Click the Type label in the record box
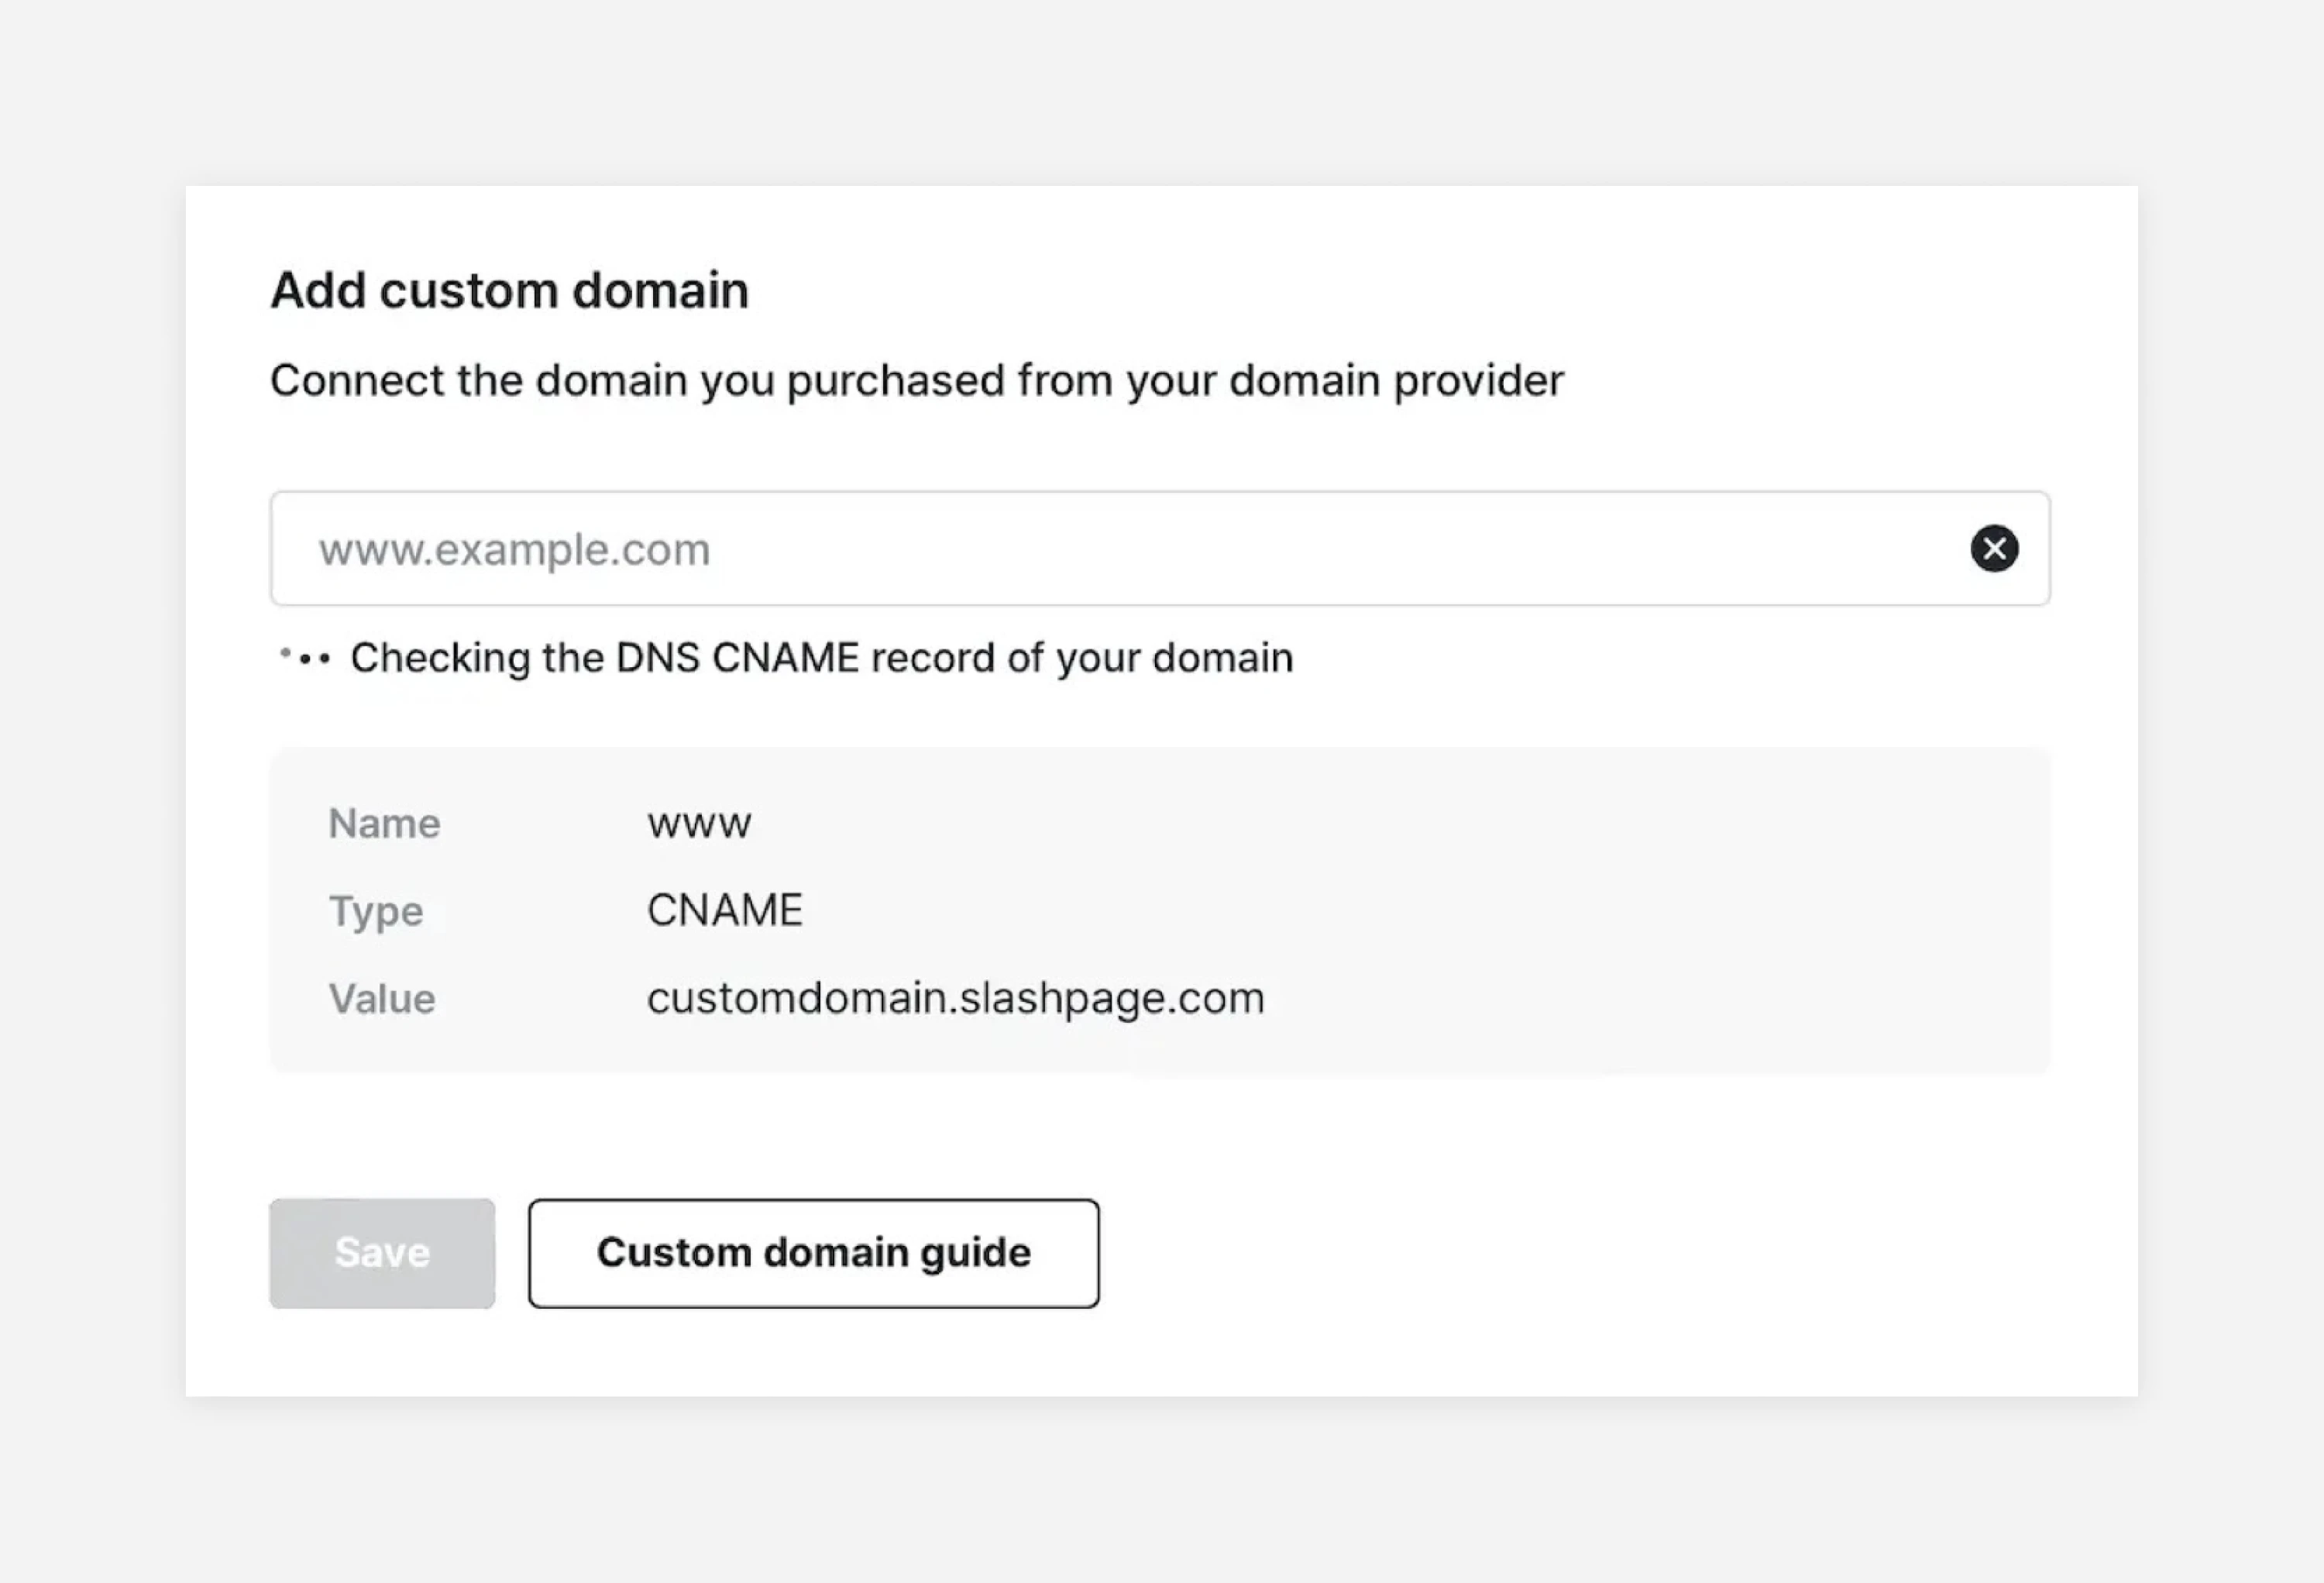 [376, 912]
